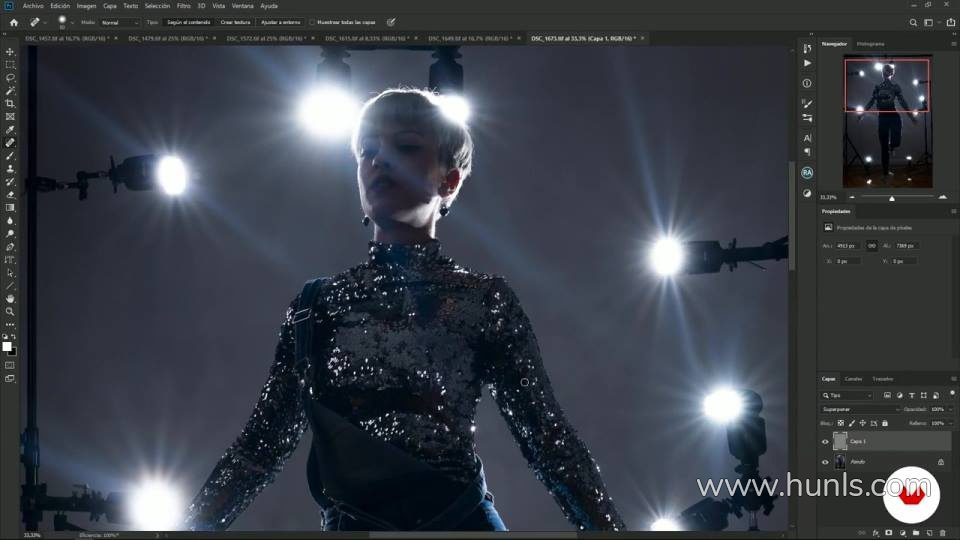This screenshot has width=960, height=540.
Task: Switch to the Canales tab
Action: tap(853, 379)
